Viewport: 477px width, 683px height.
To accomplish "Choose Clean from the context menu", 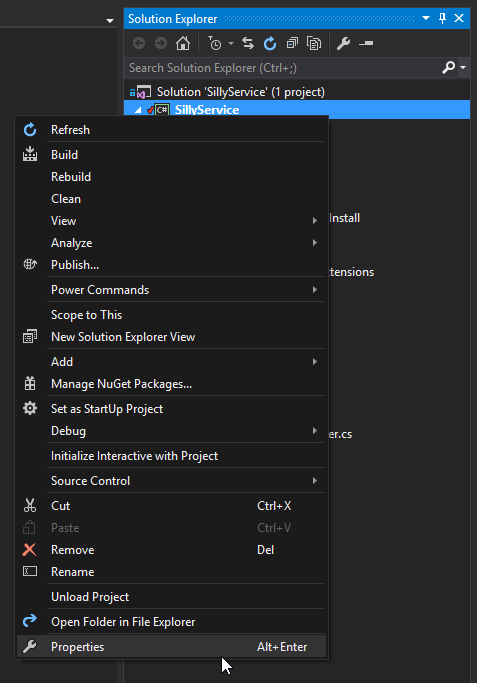I will (x=171, y=199).
